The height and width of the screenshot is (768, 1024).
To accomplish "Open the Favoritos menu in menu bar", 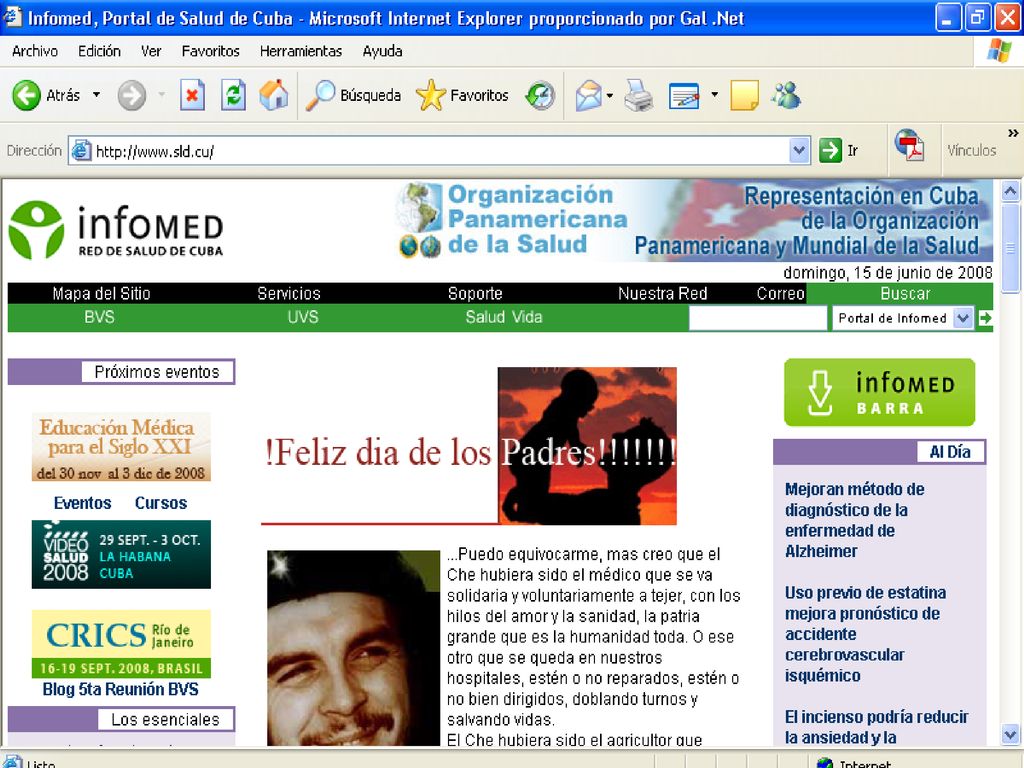I will 210,51.
